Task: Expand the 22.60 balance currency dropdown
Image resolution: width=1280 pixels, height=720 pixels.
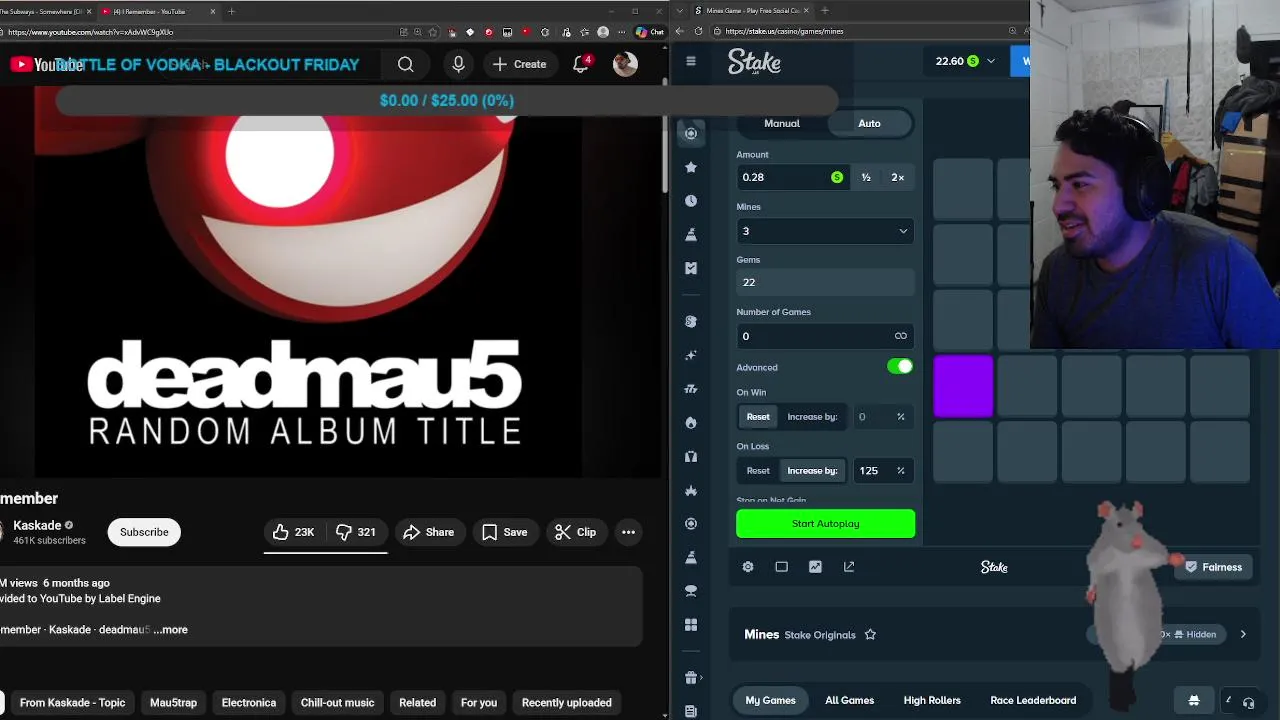Action: 965,61
